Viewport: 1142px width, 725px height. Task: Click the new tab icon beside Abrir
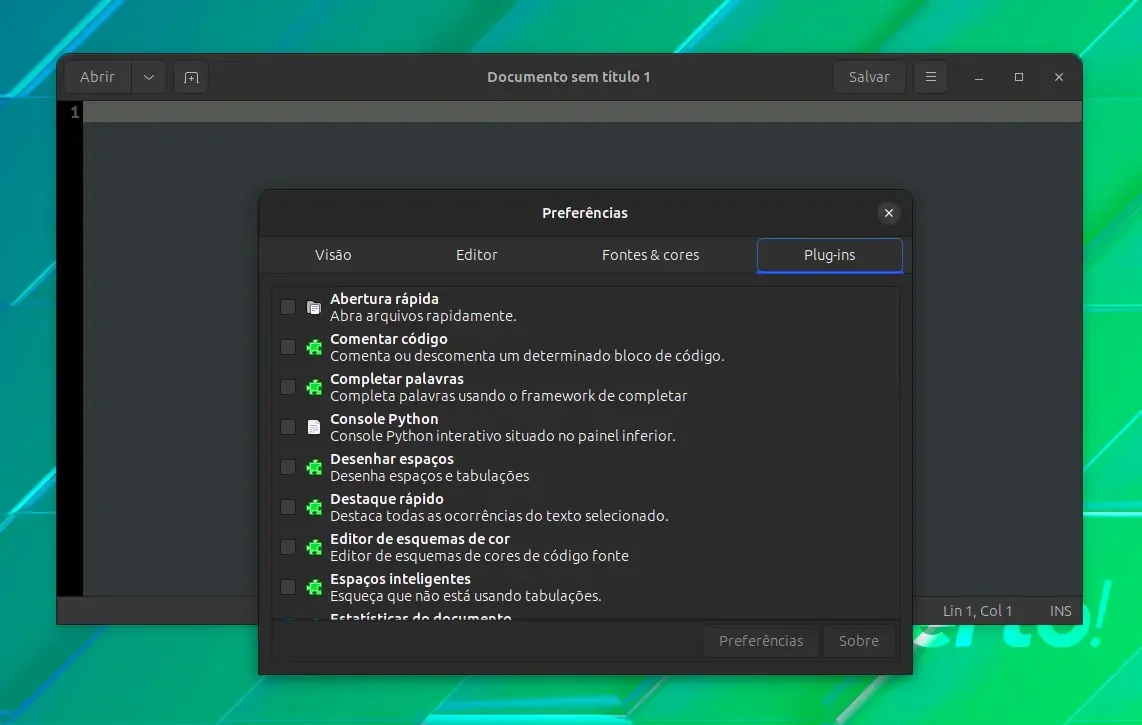click(x=191, y=77)
